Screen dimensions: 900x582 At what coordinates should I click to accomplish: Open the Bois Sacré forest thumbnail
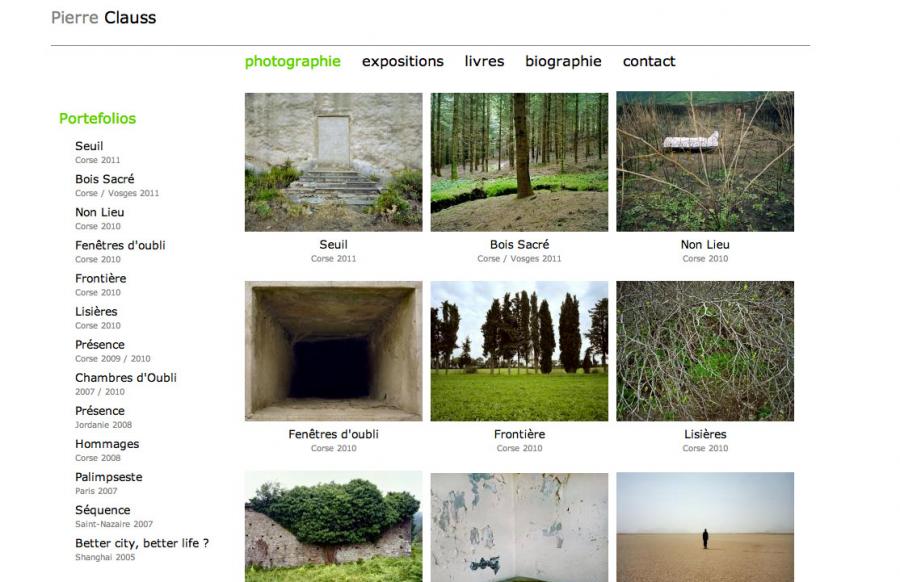point(519,162)
